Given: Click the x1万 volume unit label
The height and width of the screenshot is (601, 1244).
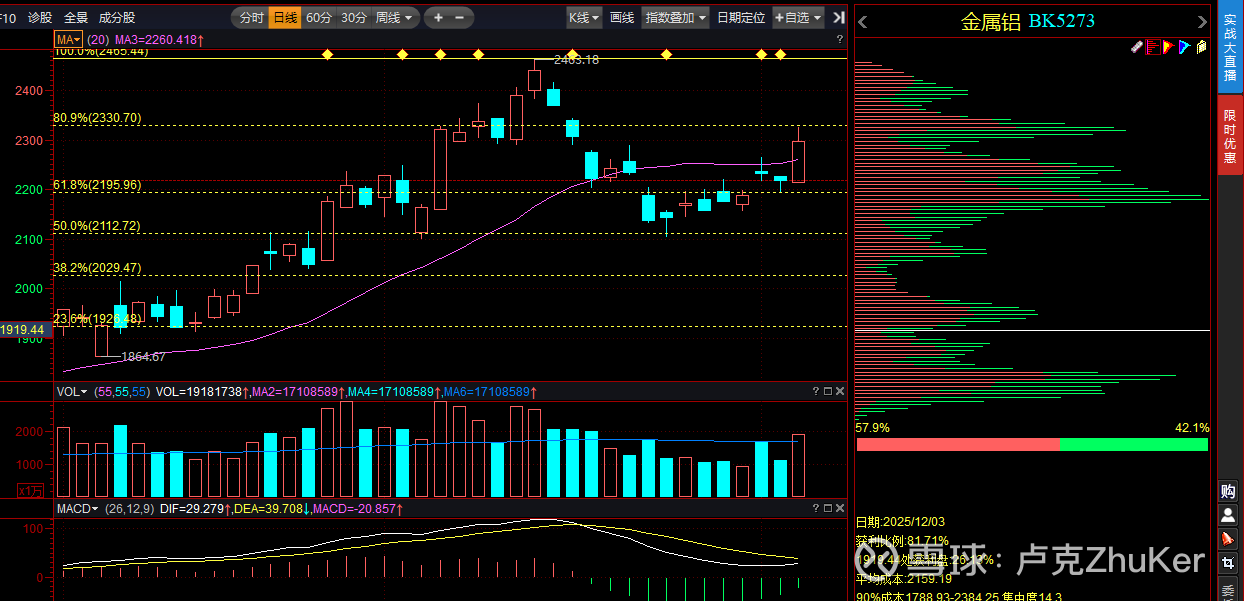Looking at the screenshot, I should tap(31, 491).
